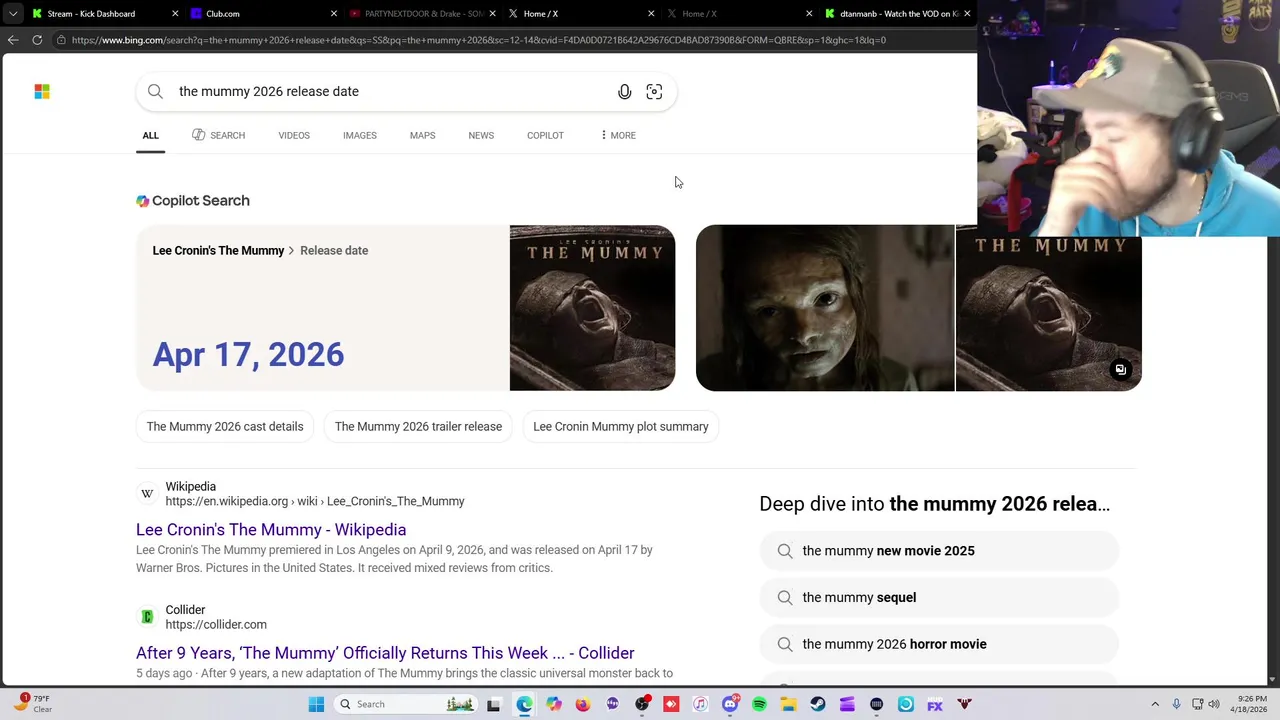Select the ALL results tab
1280x720 pixels.
tap(150, 135)
